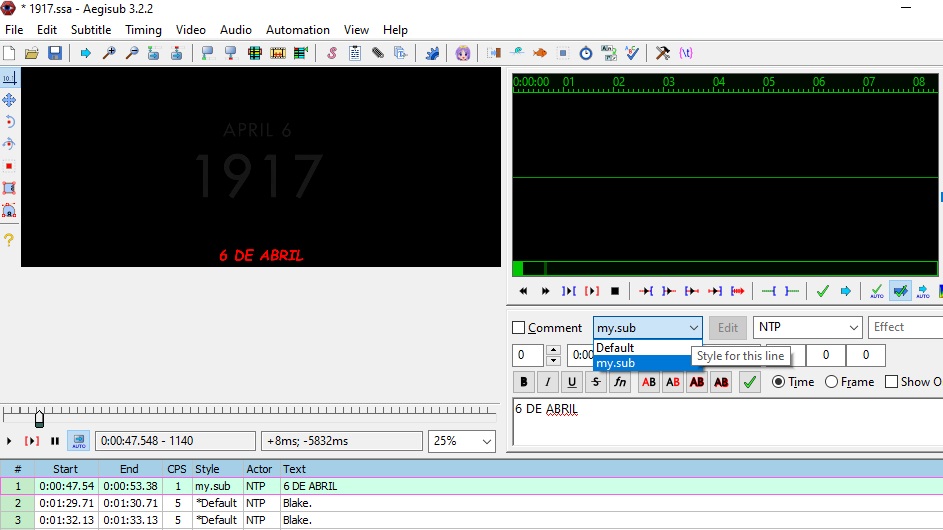
Task: Toggle the Show Original checkbox
Action: 892,382
